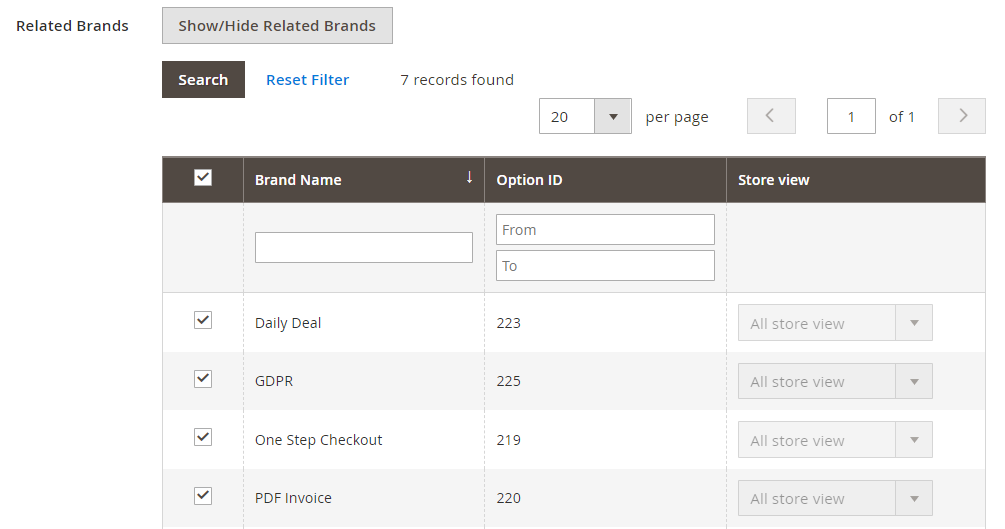Image resolution: width=1005 pixels, height=529 pixels.
Task: Click the Brand Name sort arrow
Action: 469,178
